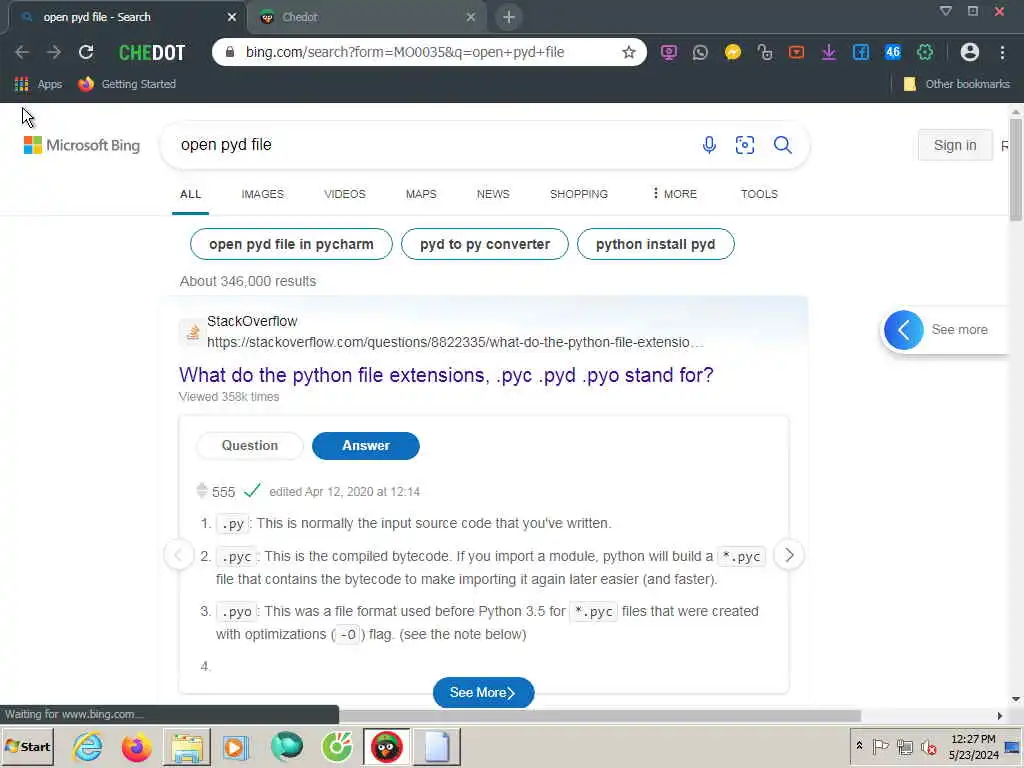Expand the MORE search categories menu
Viewport: 1024px width, 768px height.
point(675,194)
